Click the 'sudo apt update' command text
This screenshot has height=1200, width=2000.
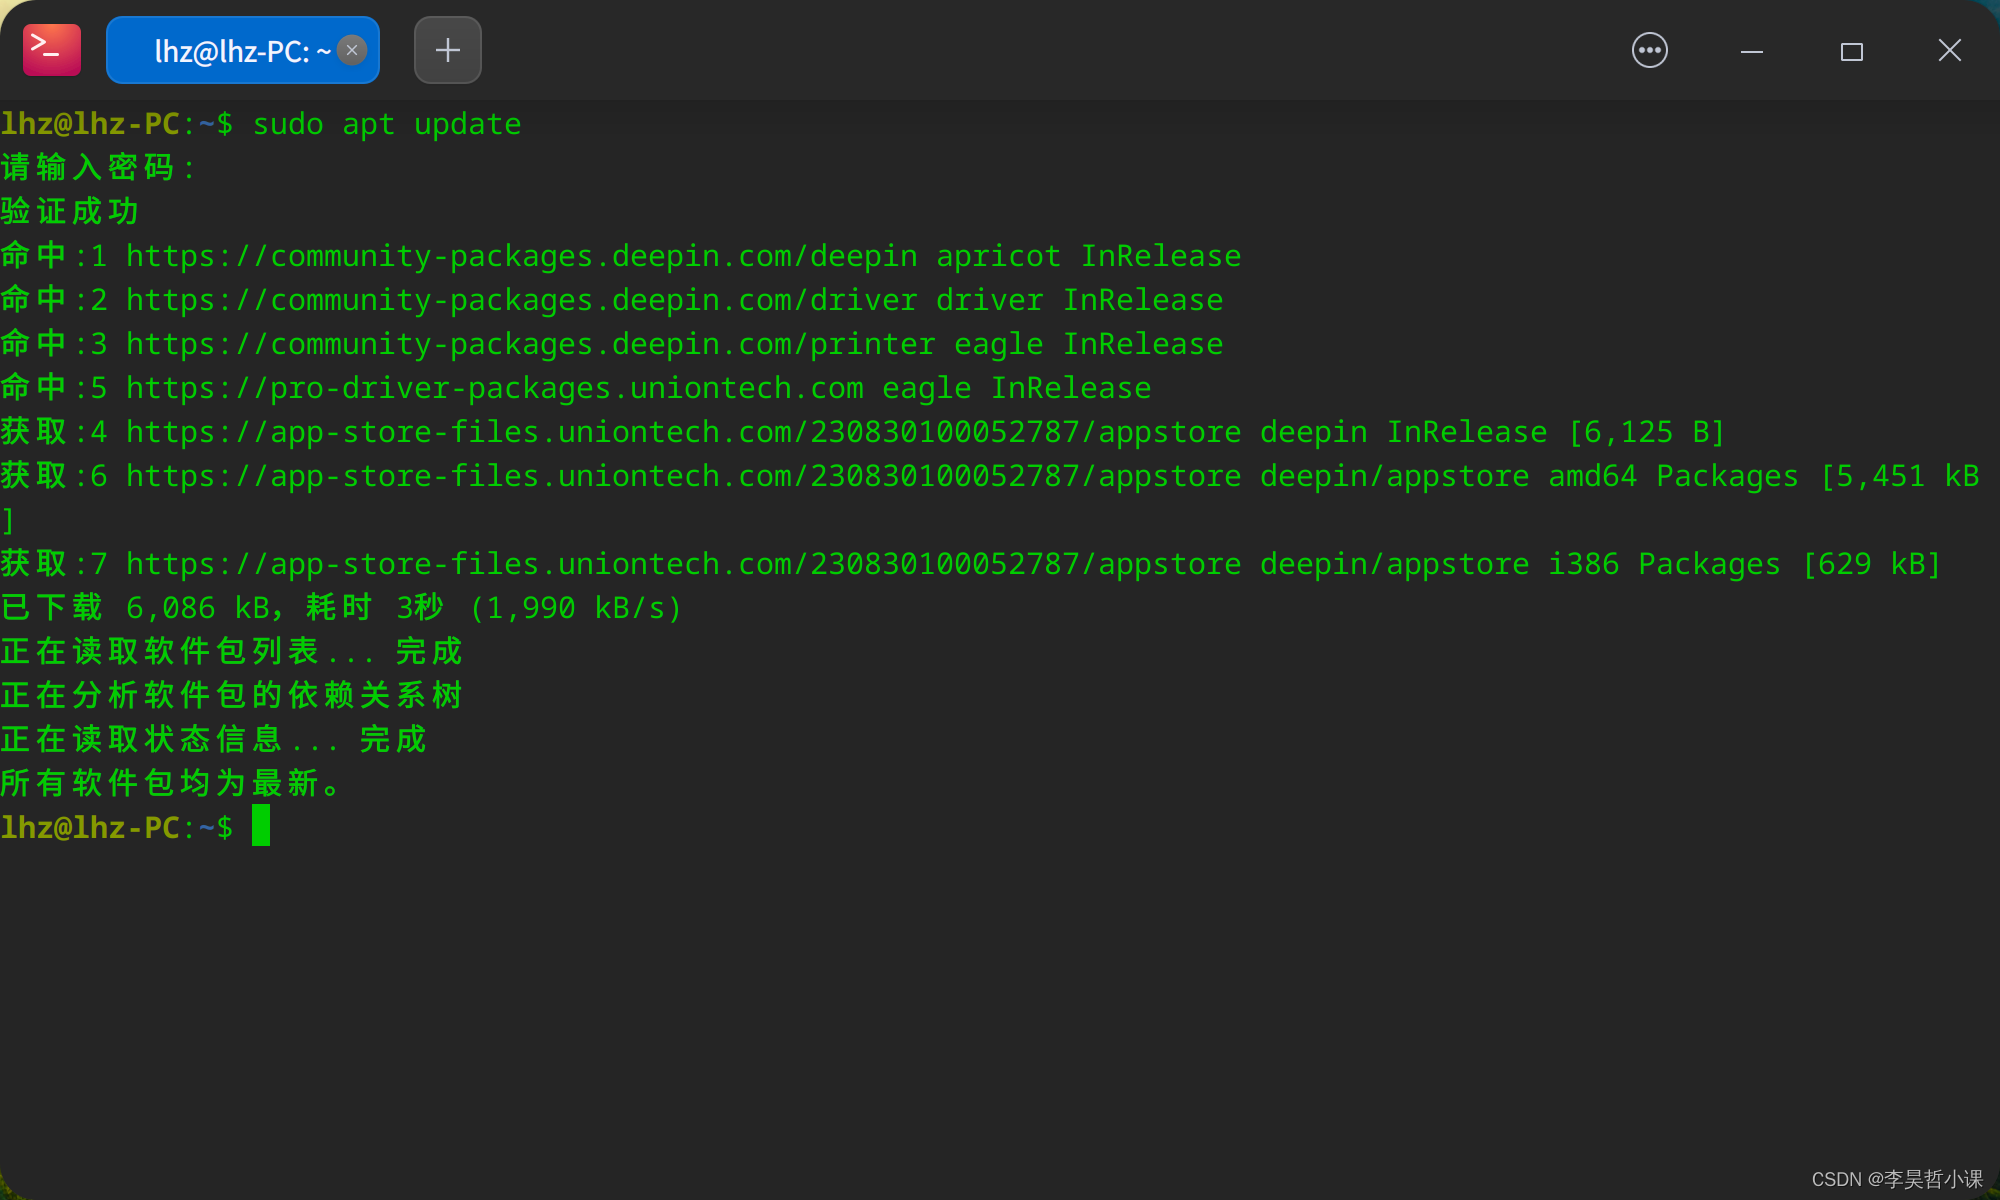[387, 125]
